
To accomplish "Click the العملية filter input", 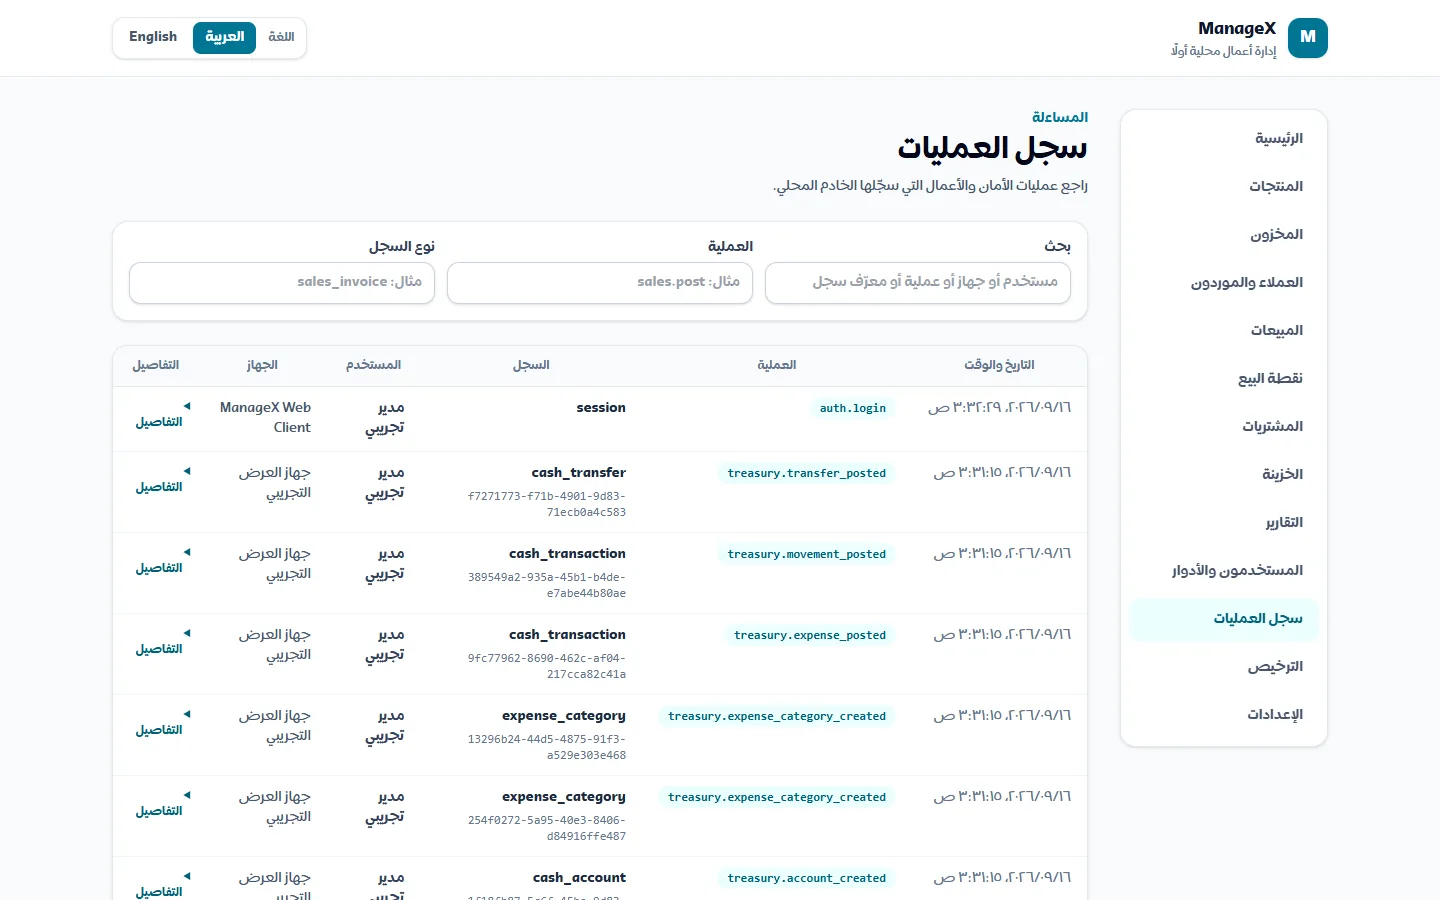I will coord(600,283).
